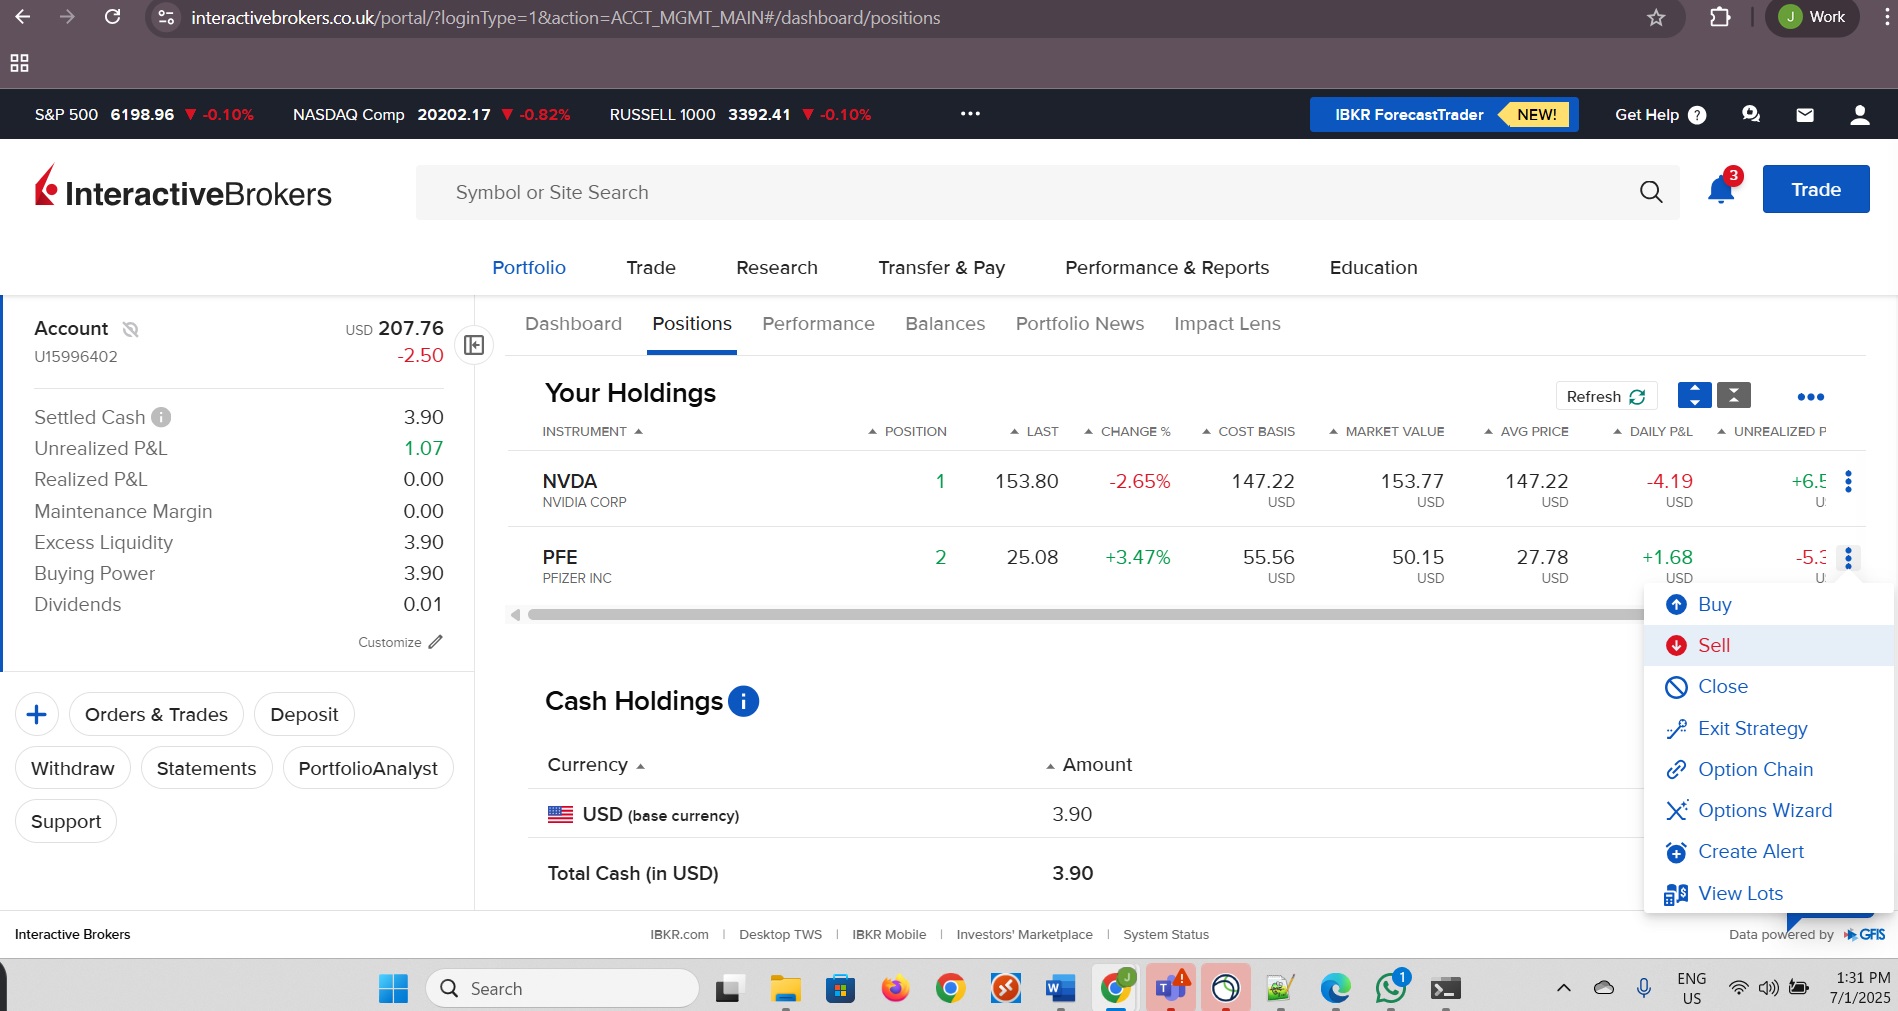This screenshot has height=1011, width=1898.
Task: Expand the market ticker ellipsis
Action: pos(970,114)
